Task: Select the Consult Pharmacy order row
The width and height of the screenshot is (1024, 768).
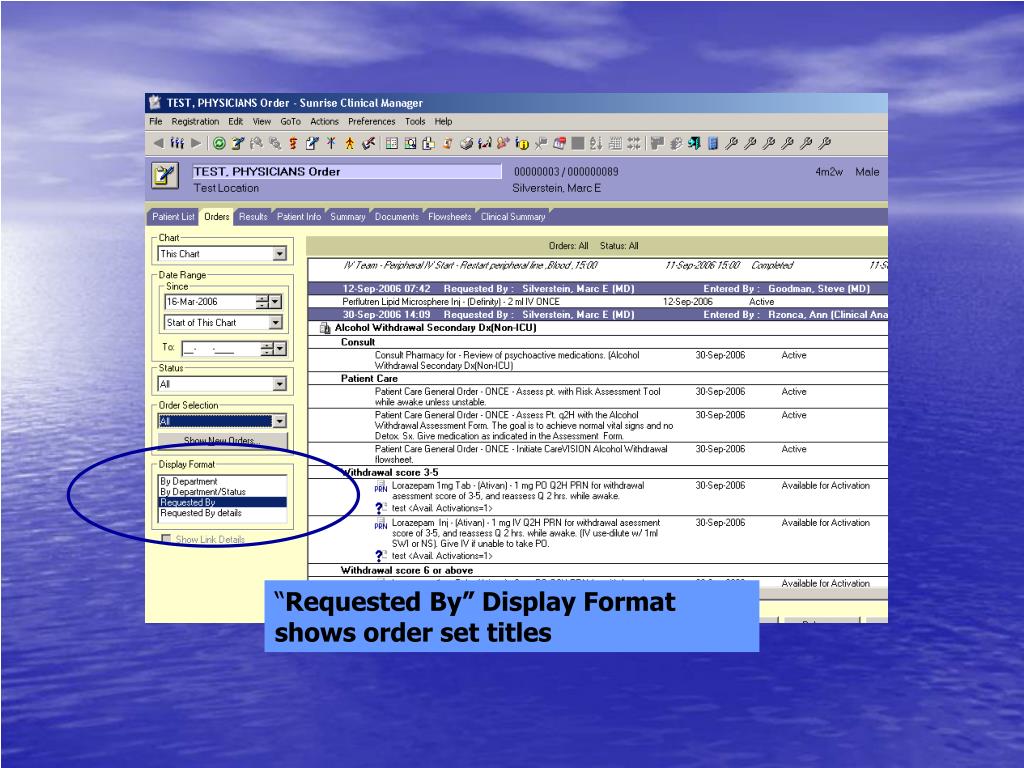Action: pyautogui.click(x=598, y=360)
